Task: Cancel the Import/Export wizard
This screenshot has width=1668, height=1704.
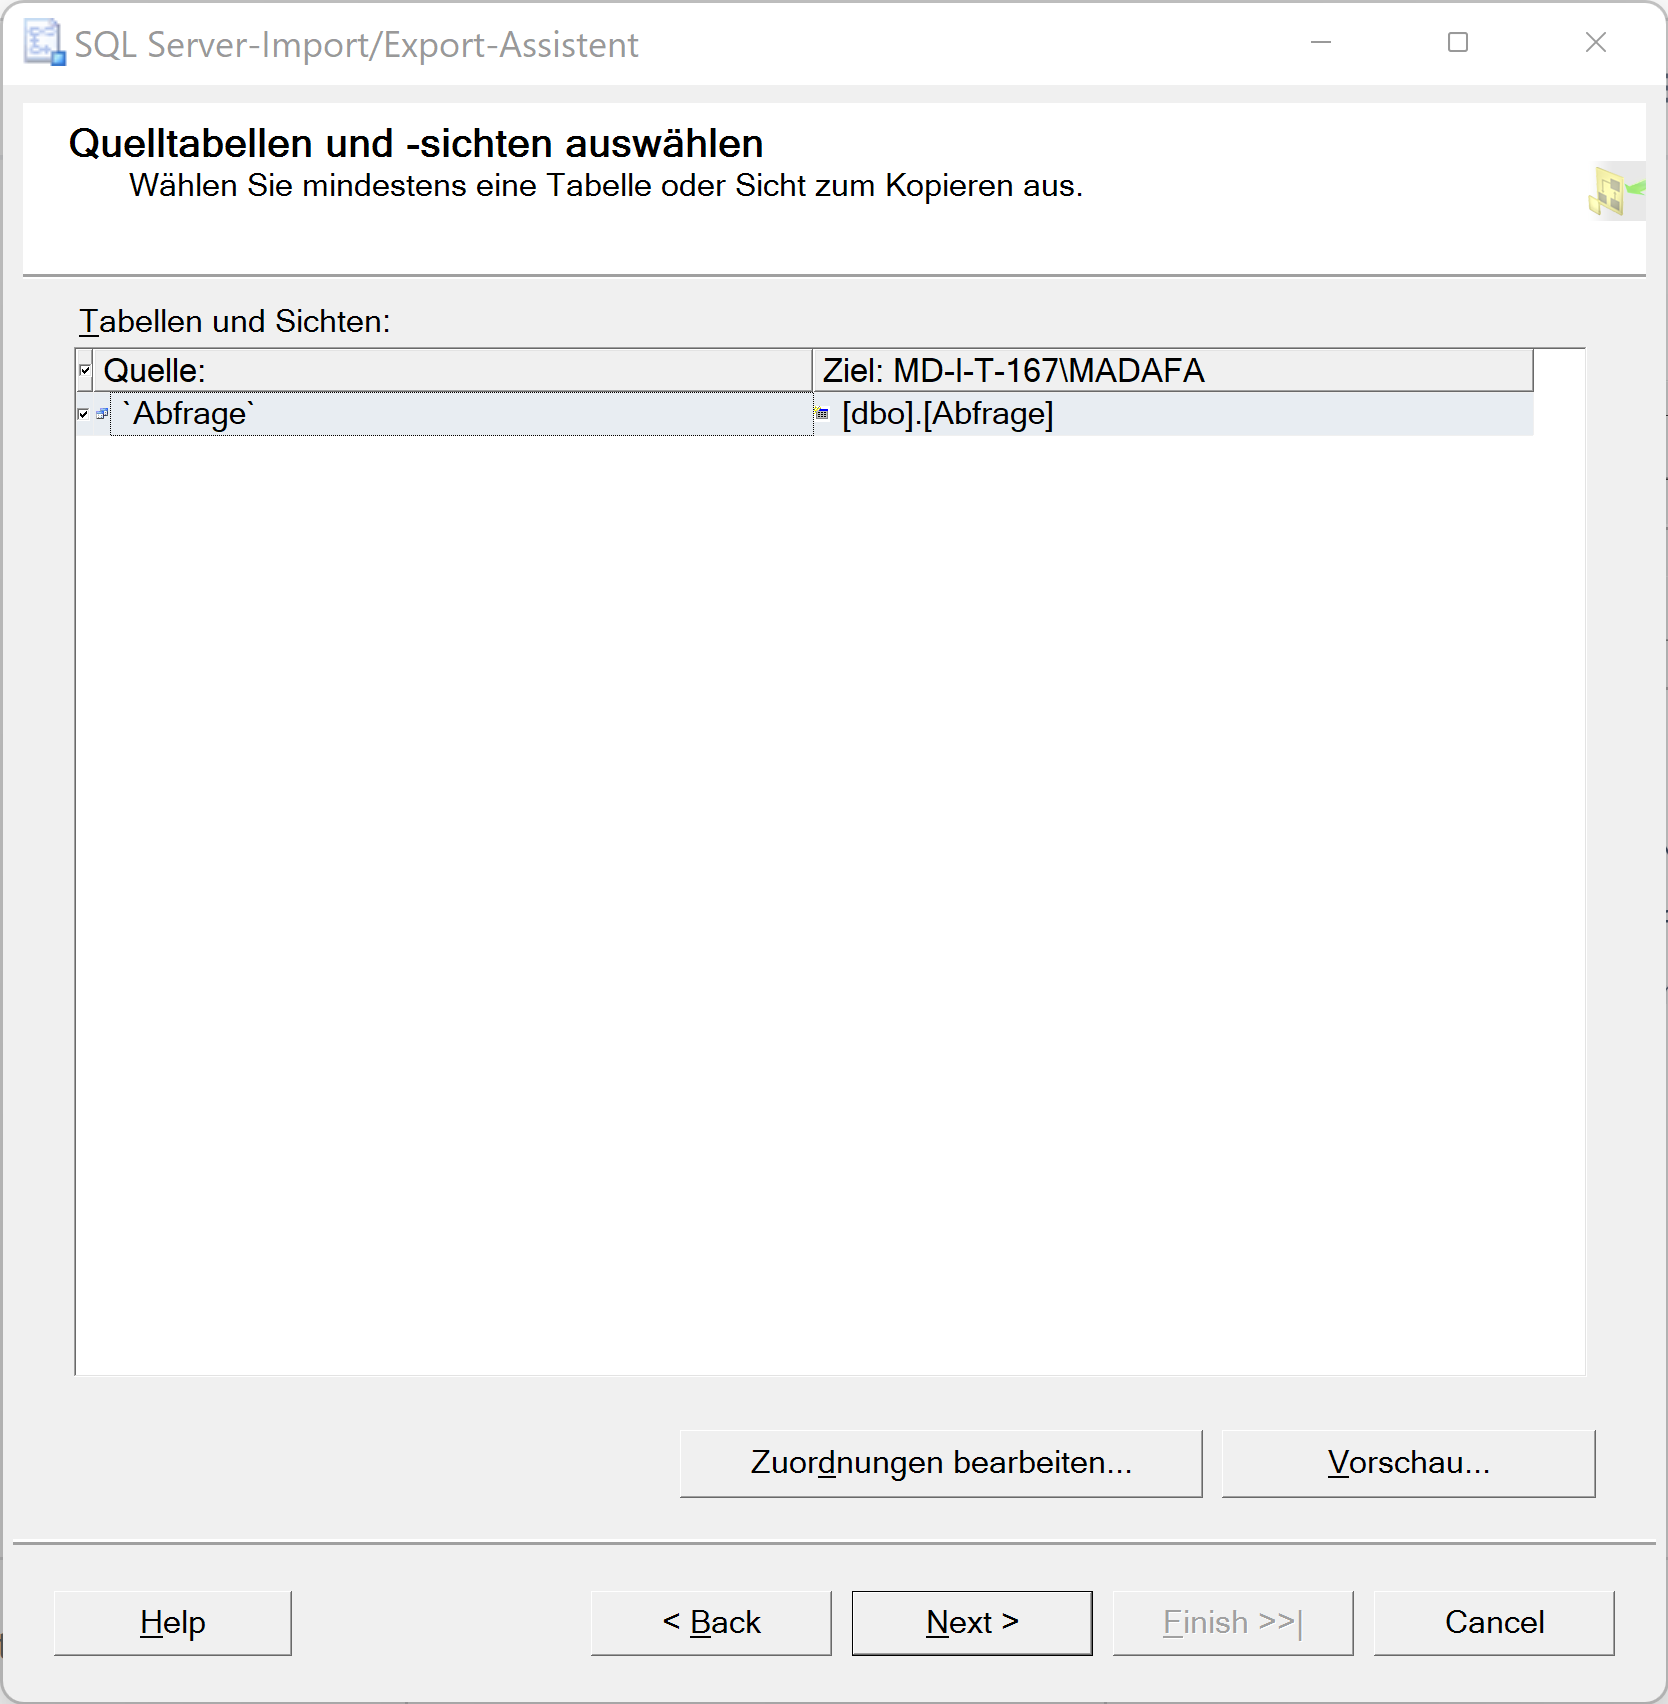Action: click(x=1494, y=1623)
